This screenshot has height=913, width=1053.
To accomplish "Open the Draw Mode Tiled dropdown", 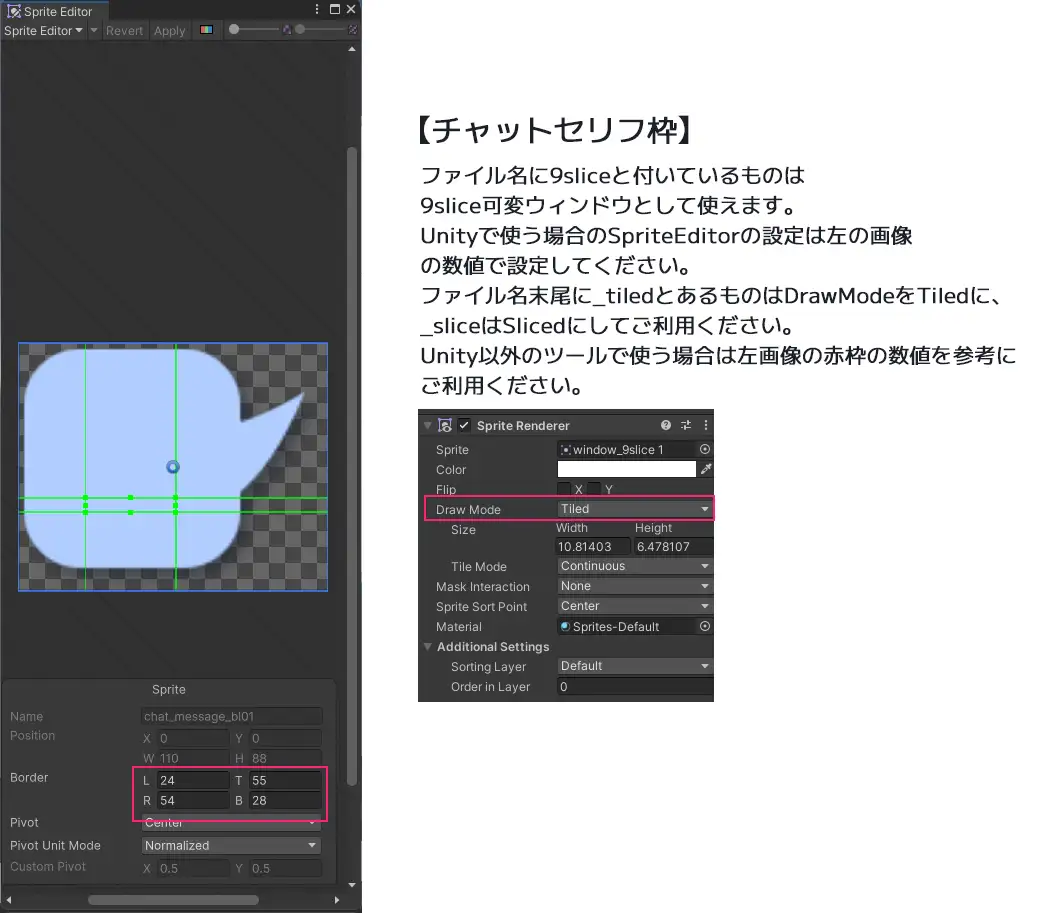I will click(634, 509).
